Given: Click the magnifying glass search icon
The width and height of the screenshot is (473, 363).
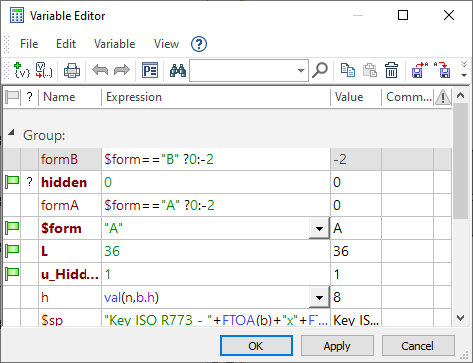Looking at the screenshot, I should pos(320,70).
